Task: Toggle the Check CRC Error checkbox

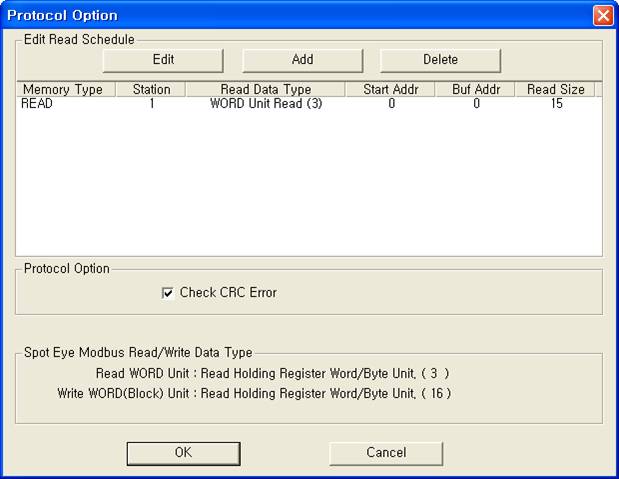Action: (168, 293)
